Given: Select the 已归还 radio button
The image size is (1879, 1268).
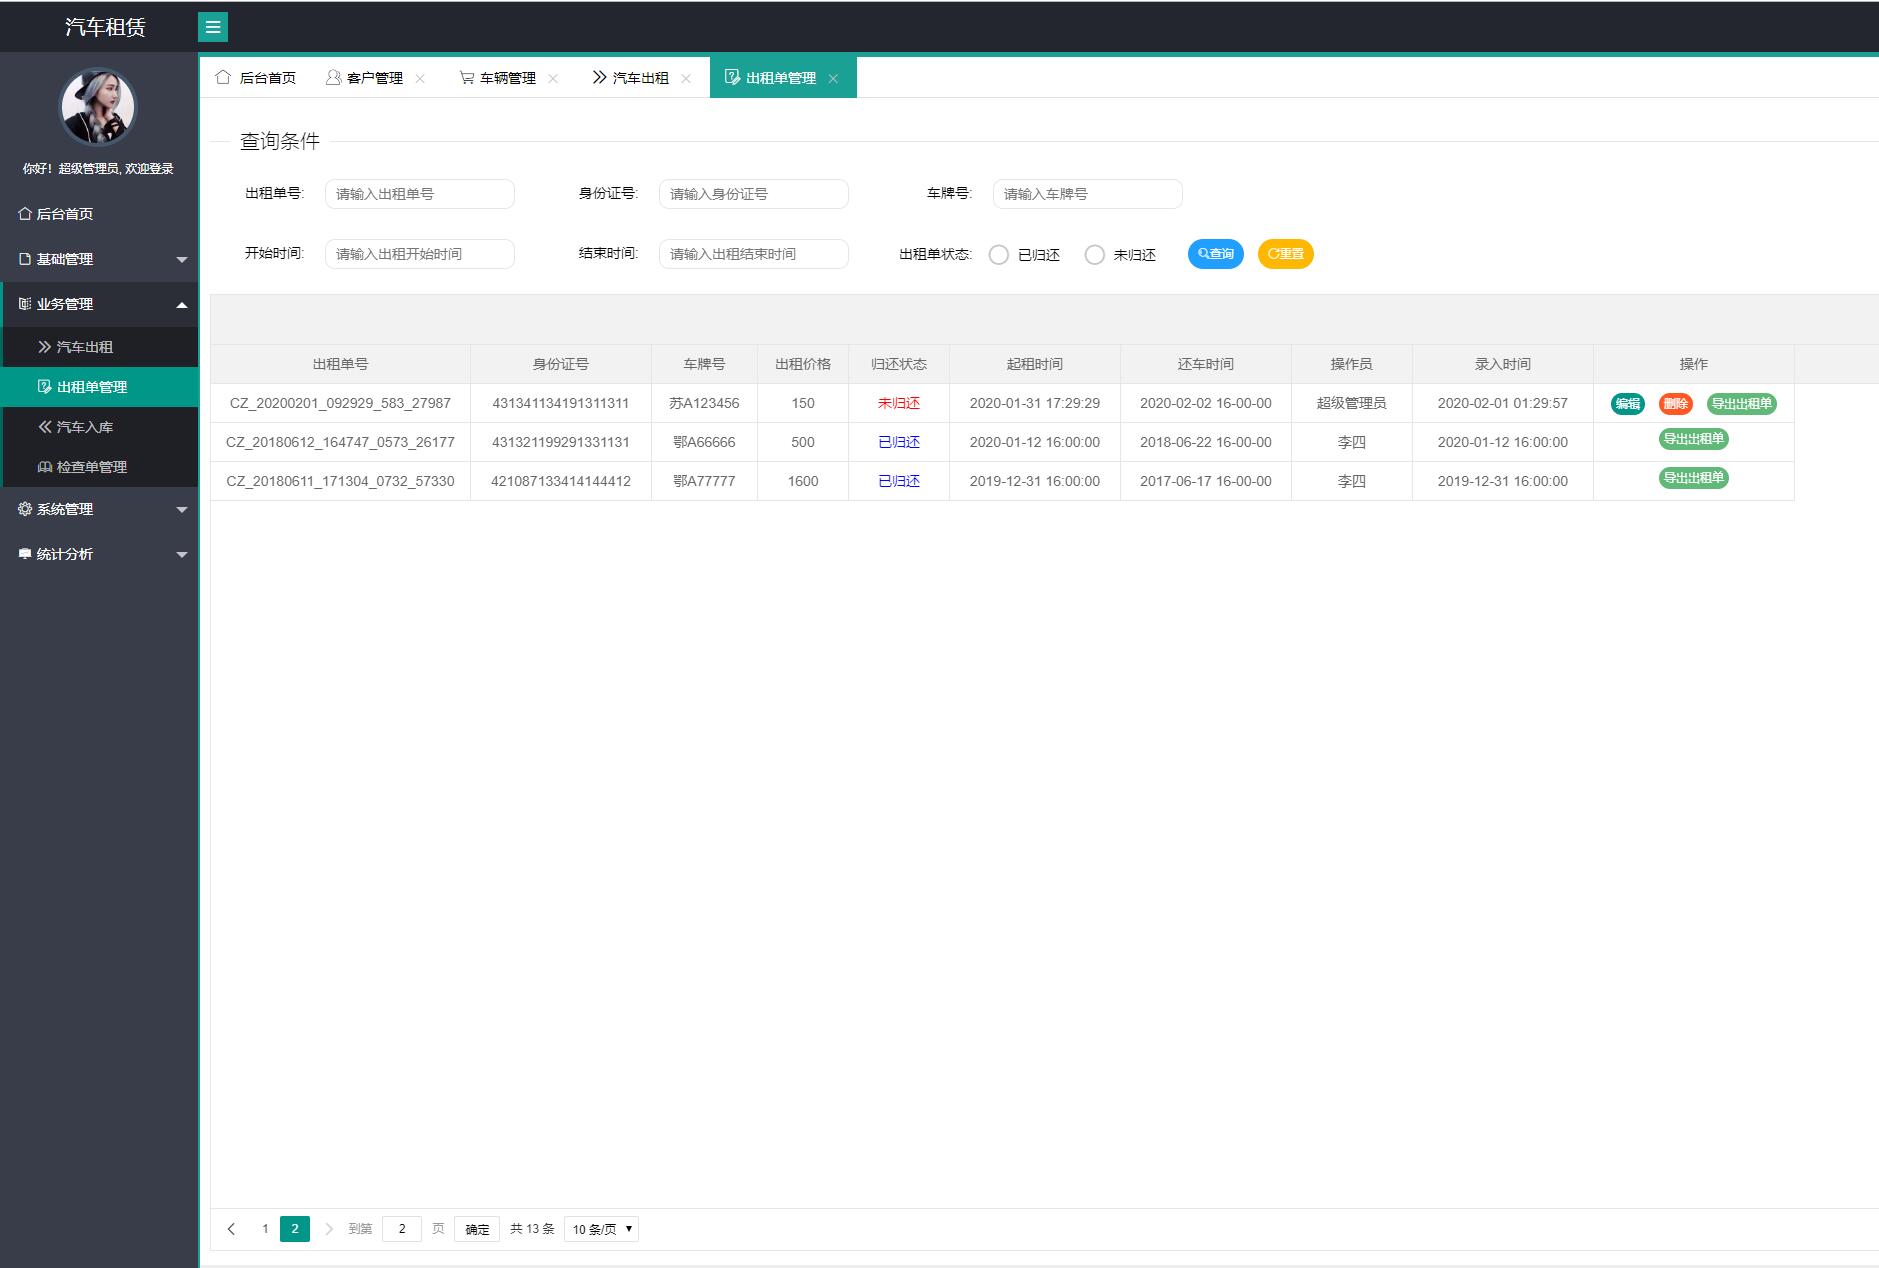Looking at the screenshot, I should 998,255.
